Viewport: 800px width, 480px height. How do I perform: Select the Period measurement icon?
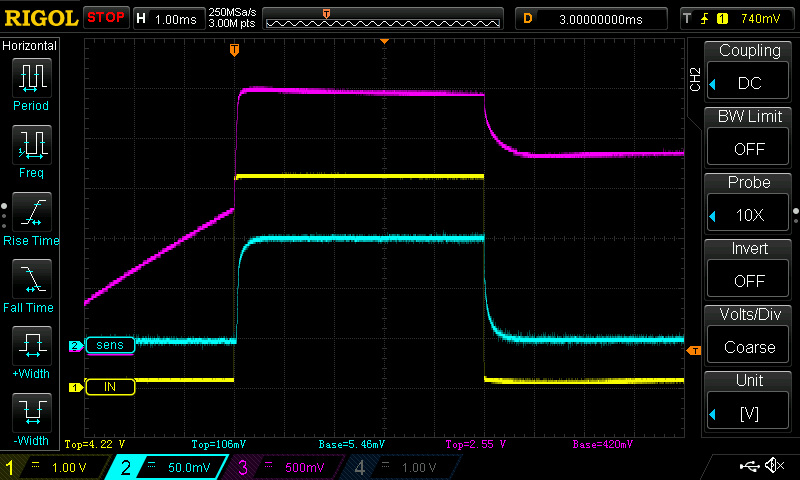[x=32, y=78]
